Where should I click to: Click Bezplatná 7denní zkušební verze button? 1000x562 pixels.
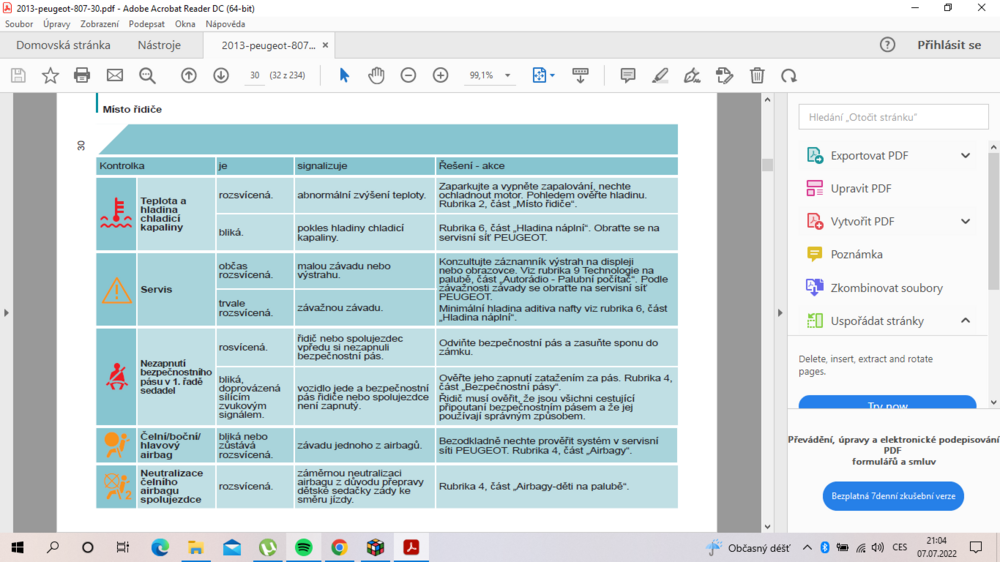(893, 496)
